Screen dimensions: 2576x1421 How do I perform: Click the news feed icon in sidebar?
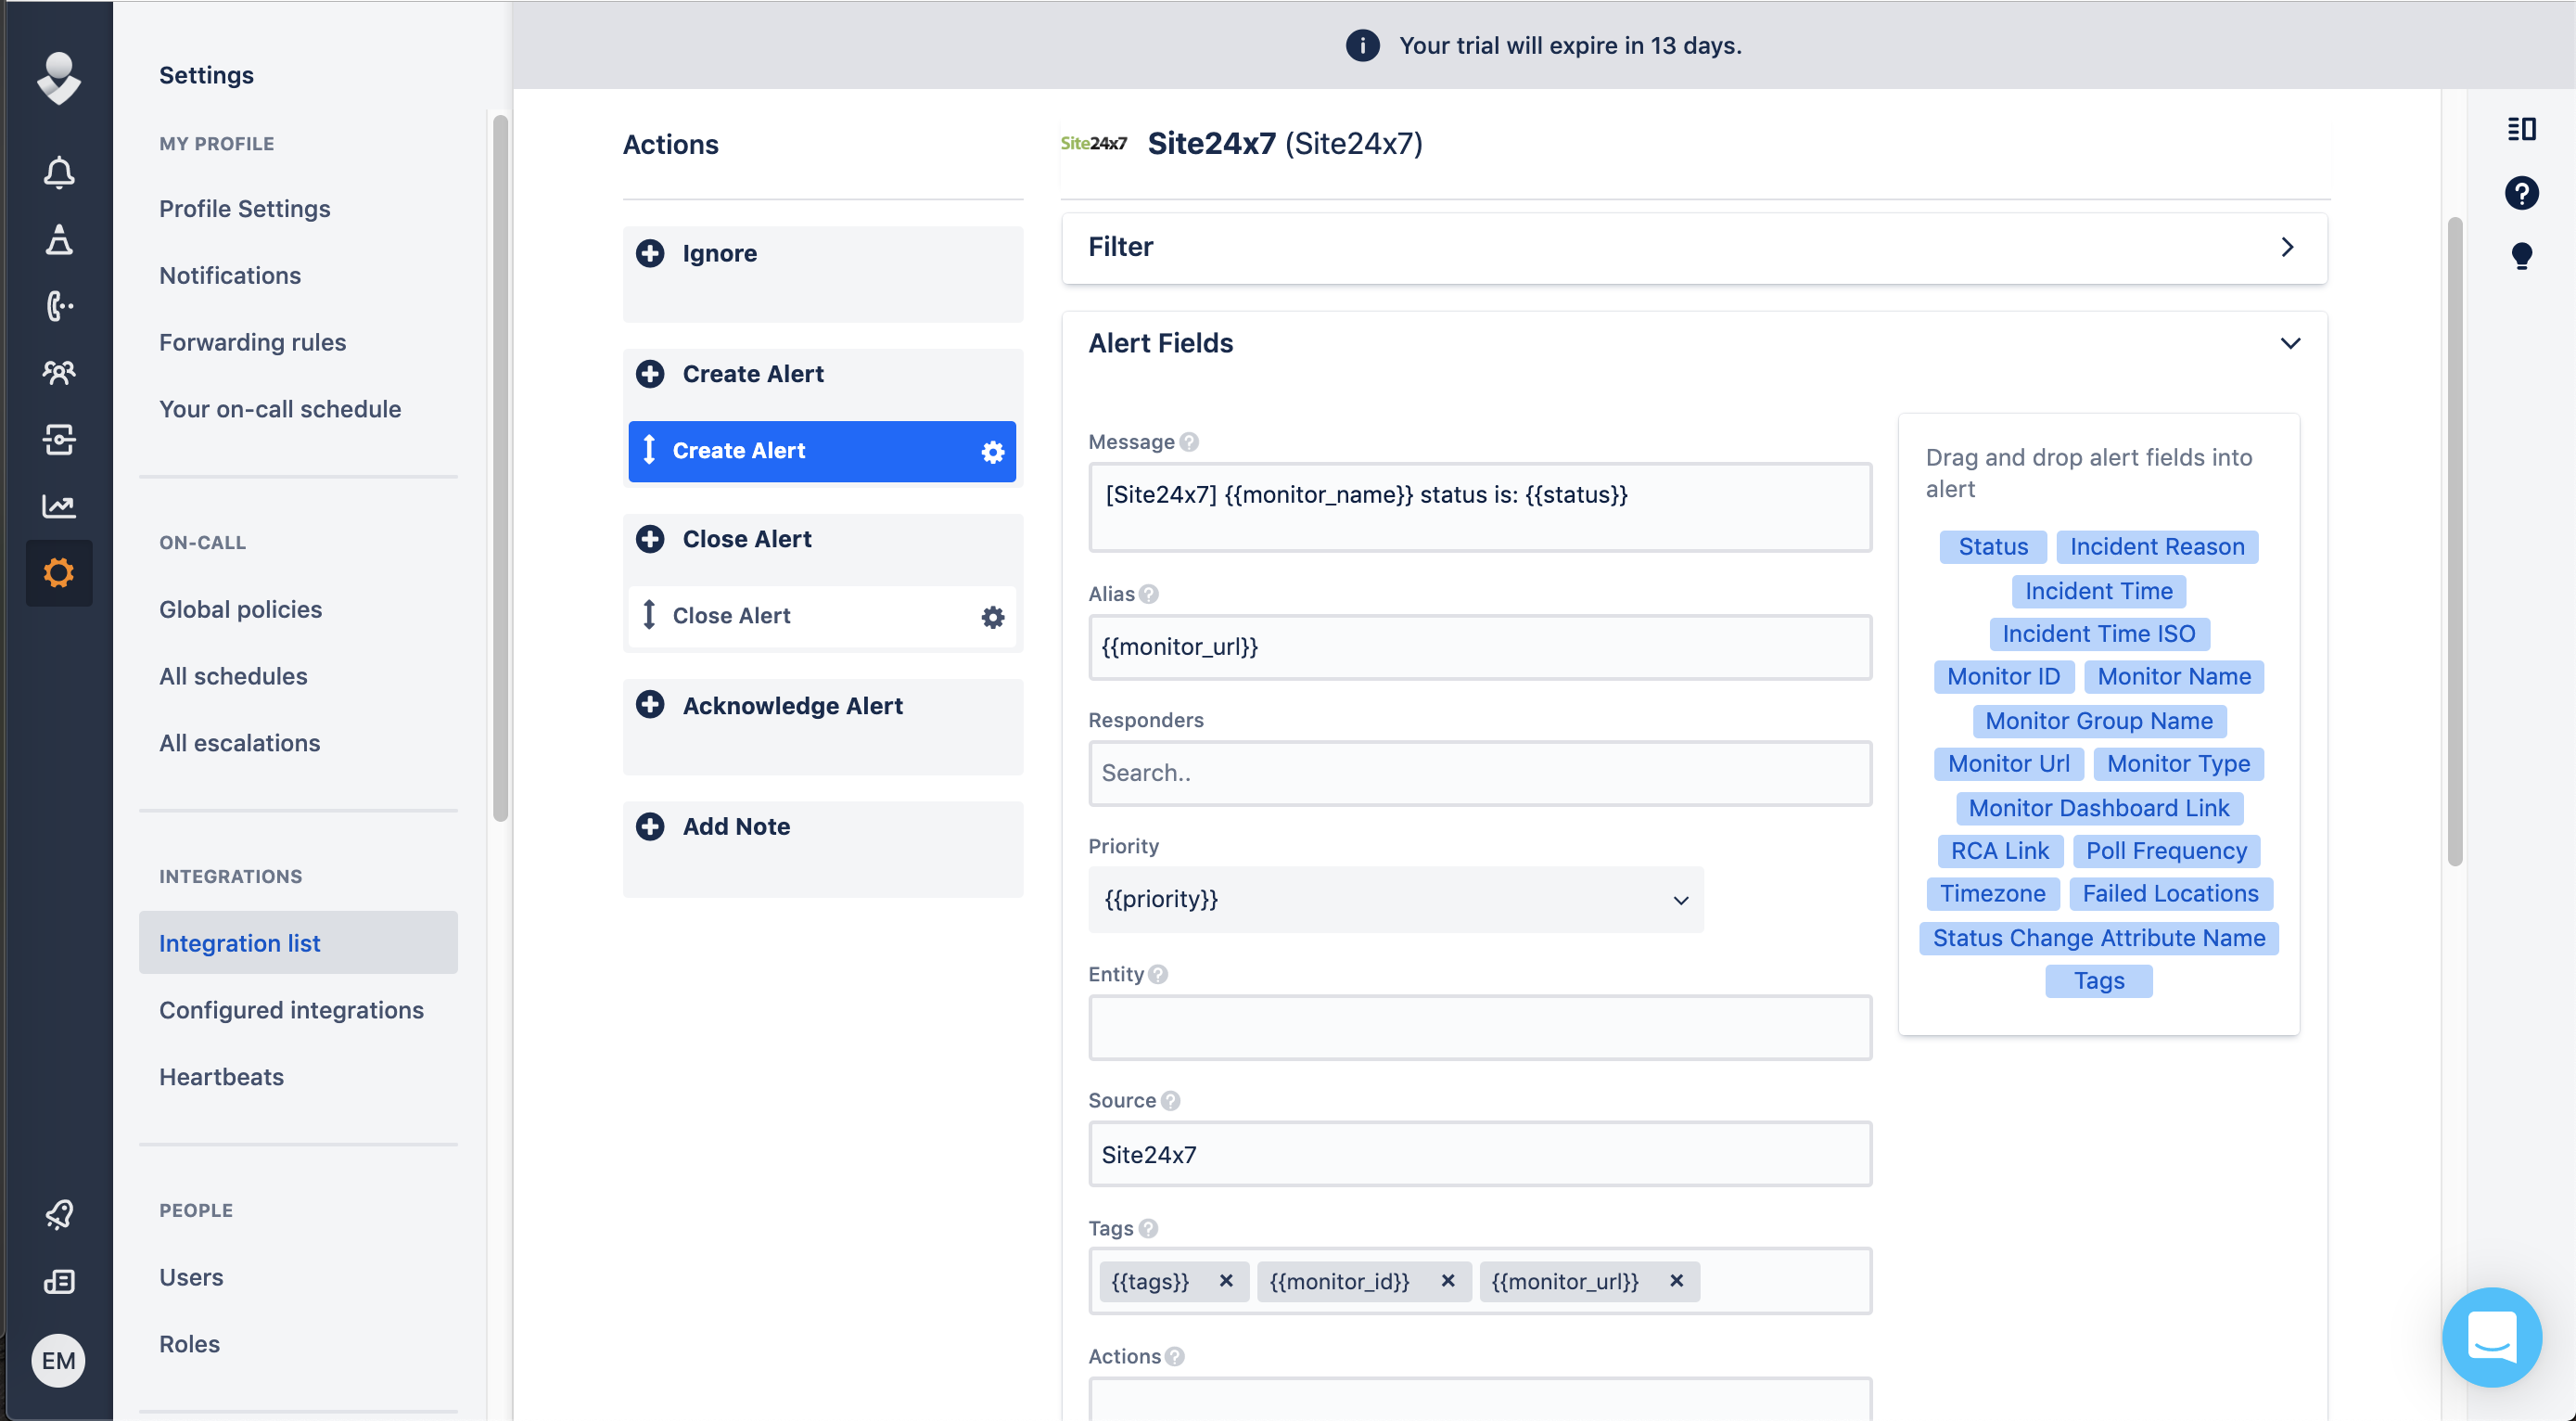pyautogui.click(x=59, y=1281)
